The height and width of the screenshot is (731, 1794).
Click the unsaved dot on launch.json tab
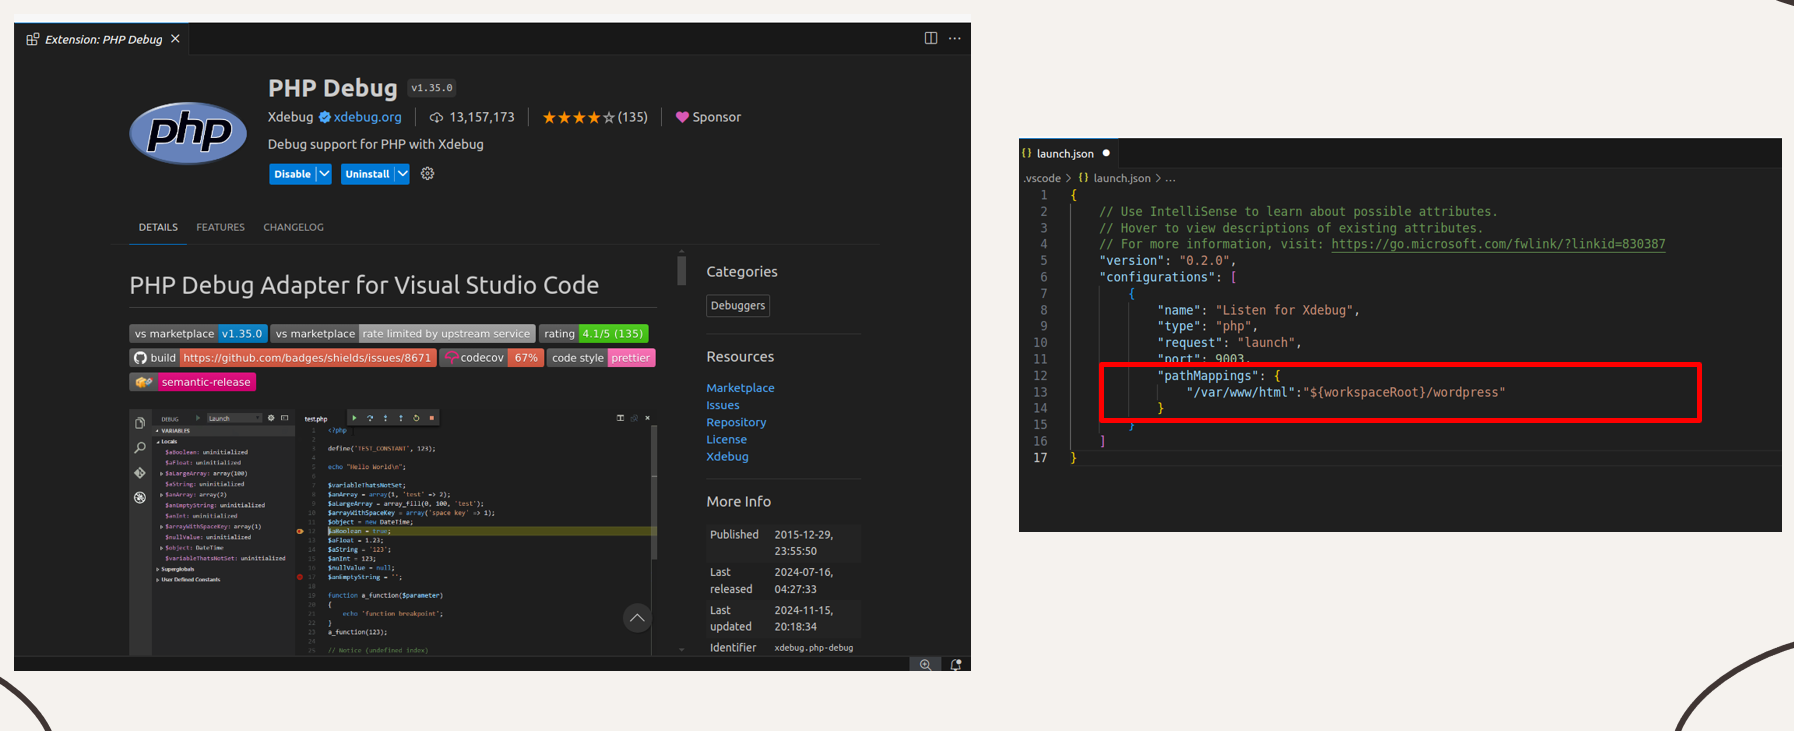click(x=1106, y=153)
